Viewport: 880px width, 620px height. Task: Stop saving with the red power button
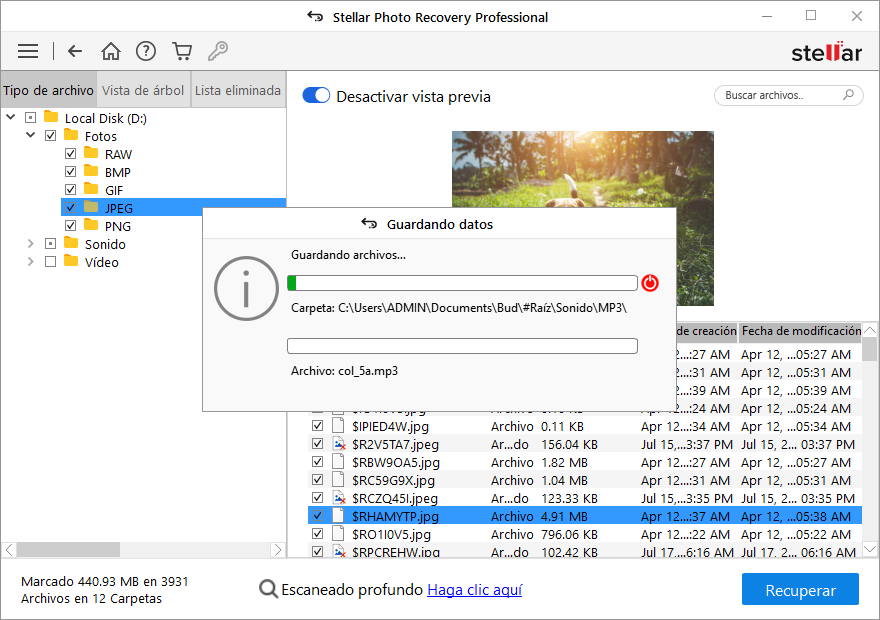click(650, 283)
